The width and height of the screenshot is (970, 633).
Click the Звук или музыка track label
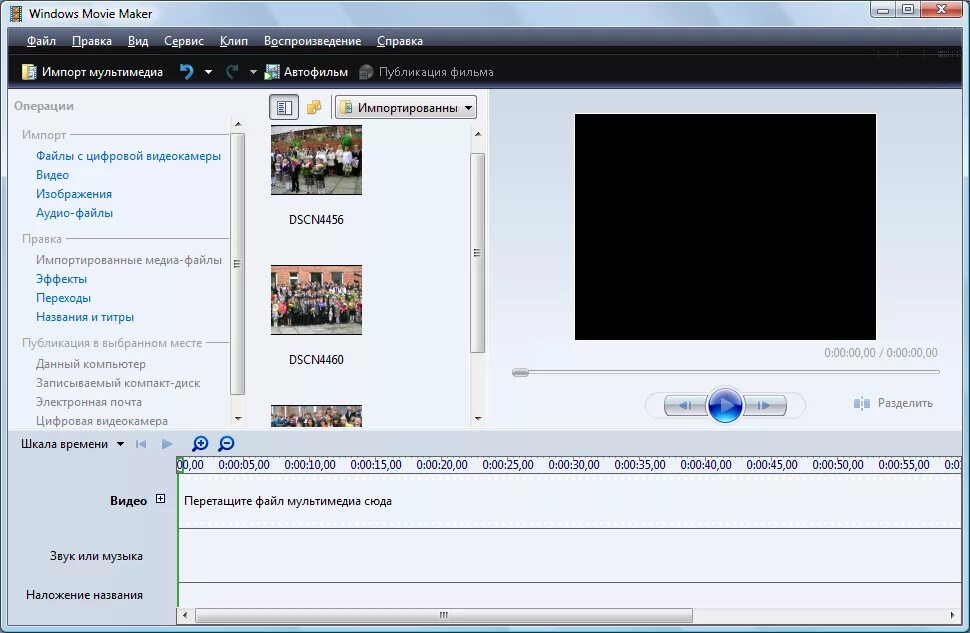[96, 556]
